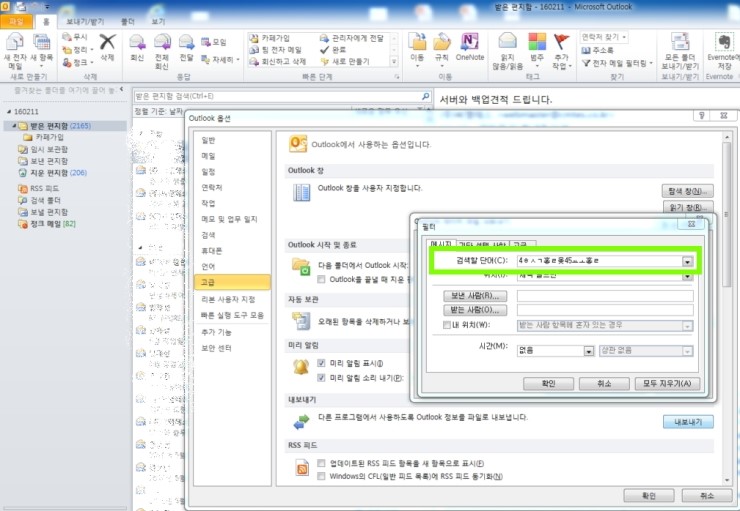Viewport: 740px width, 511px height.
Task: Toggle the Outlook을 끝낼 때 지운 checkbox
Action: pyautogui.click(x=321, y=279)
